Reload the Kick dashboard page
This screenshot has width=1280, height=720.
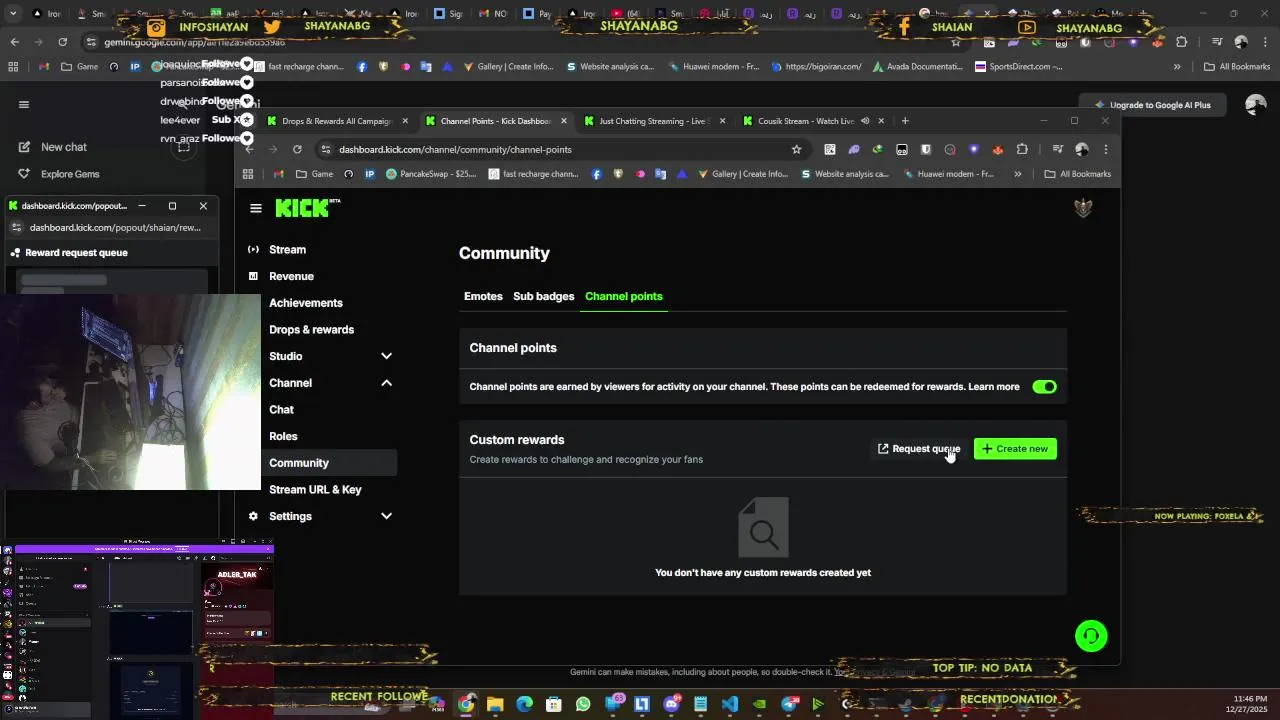click(x=297, y=149)
